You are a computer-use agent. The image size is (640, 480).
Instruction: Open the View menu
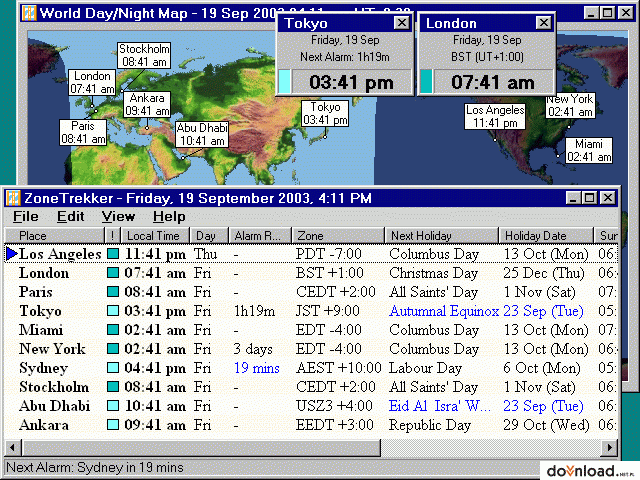[x=118, y=216]
